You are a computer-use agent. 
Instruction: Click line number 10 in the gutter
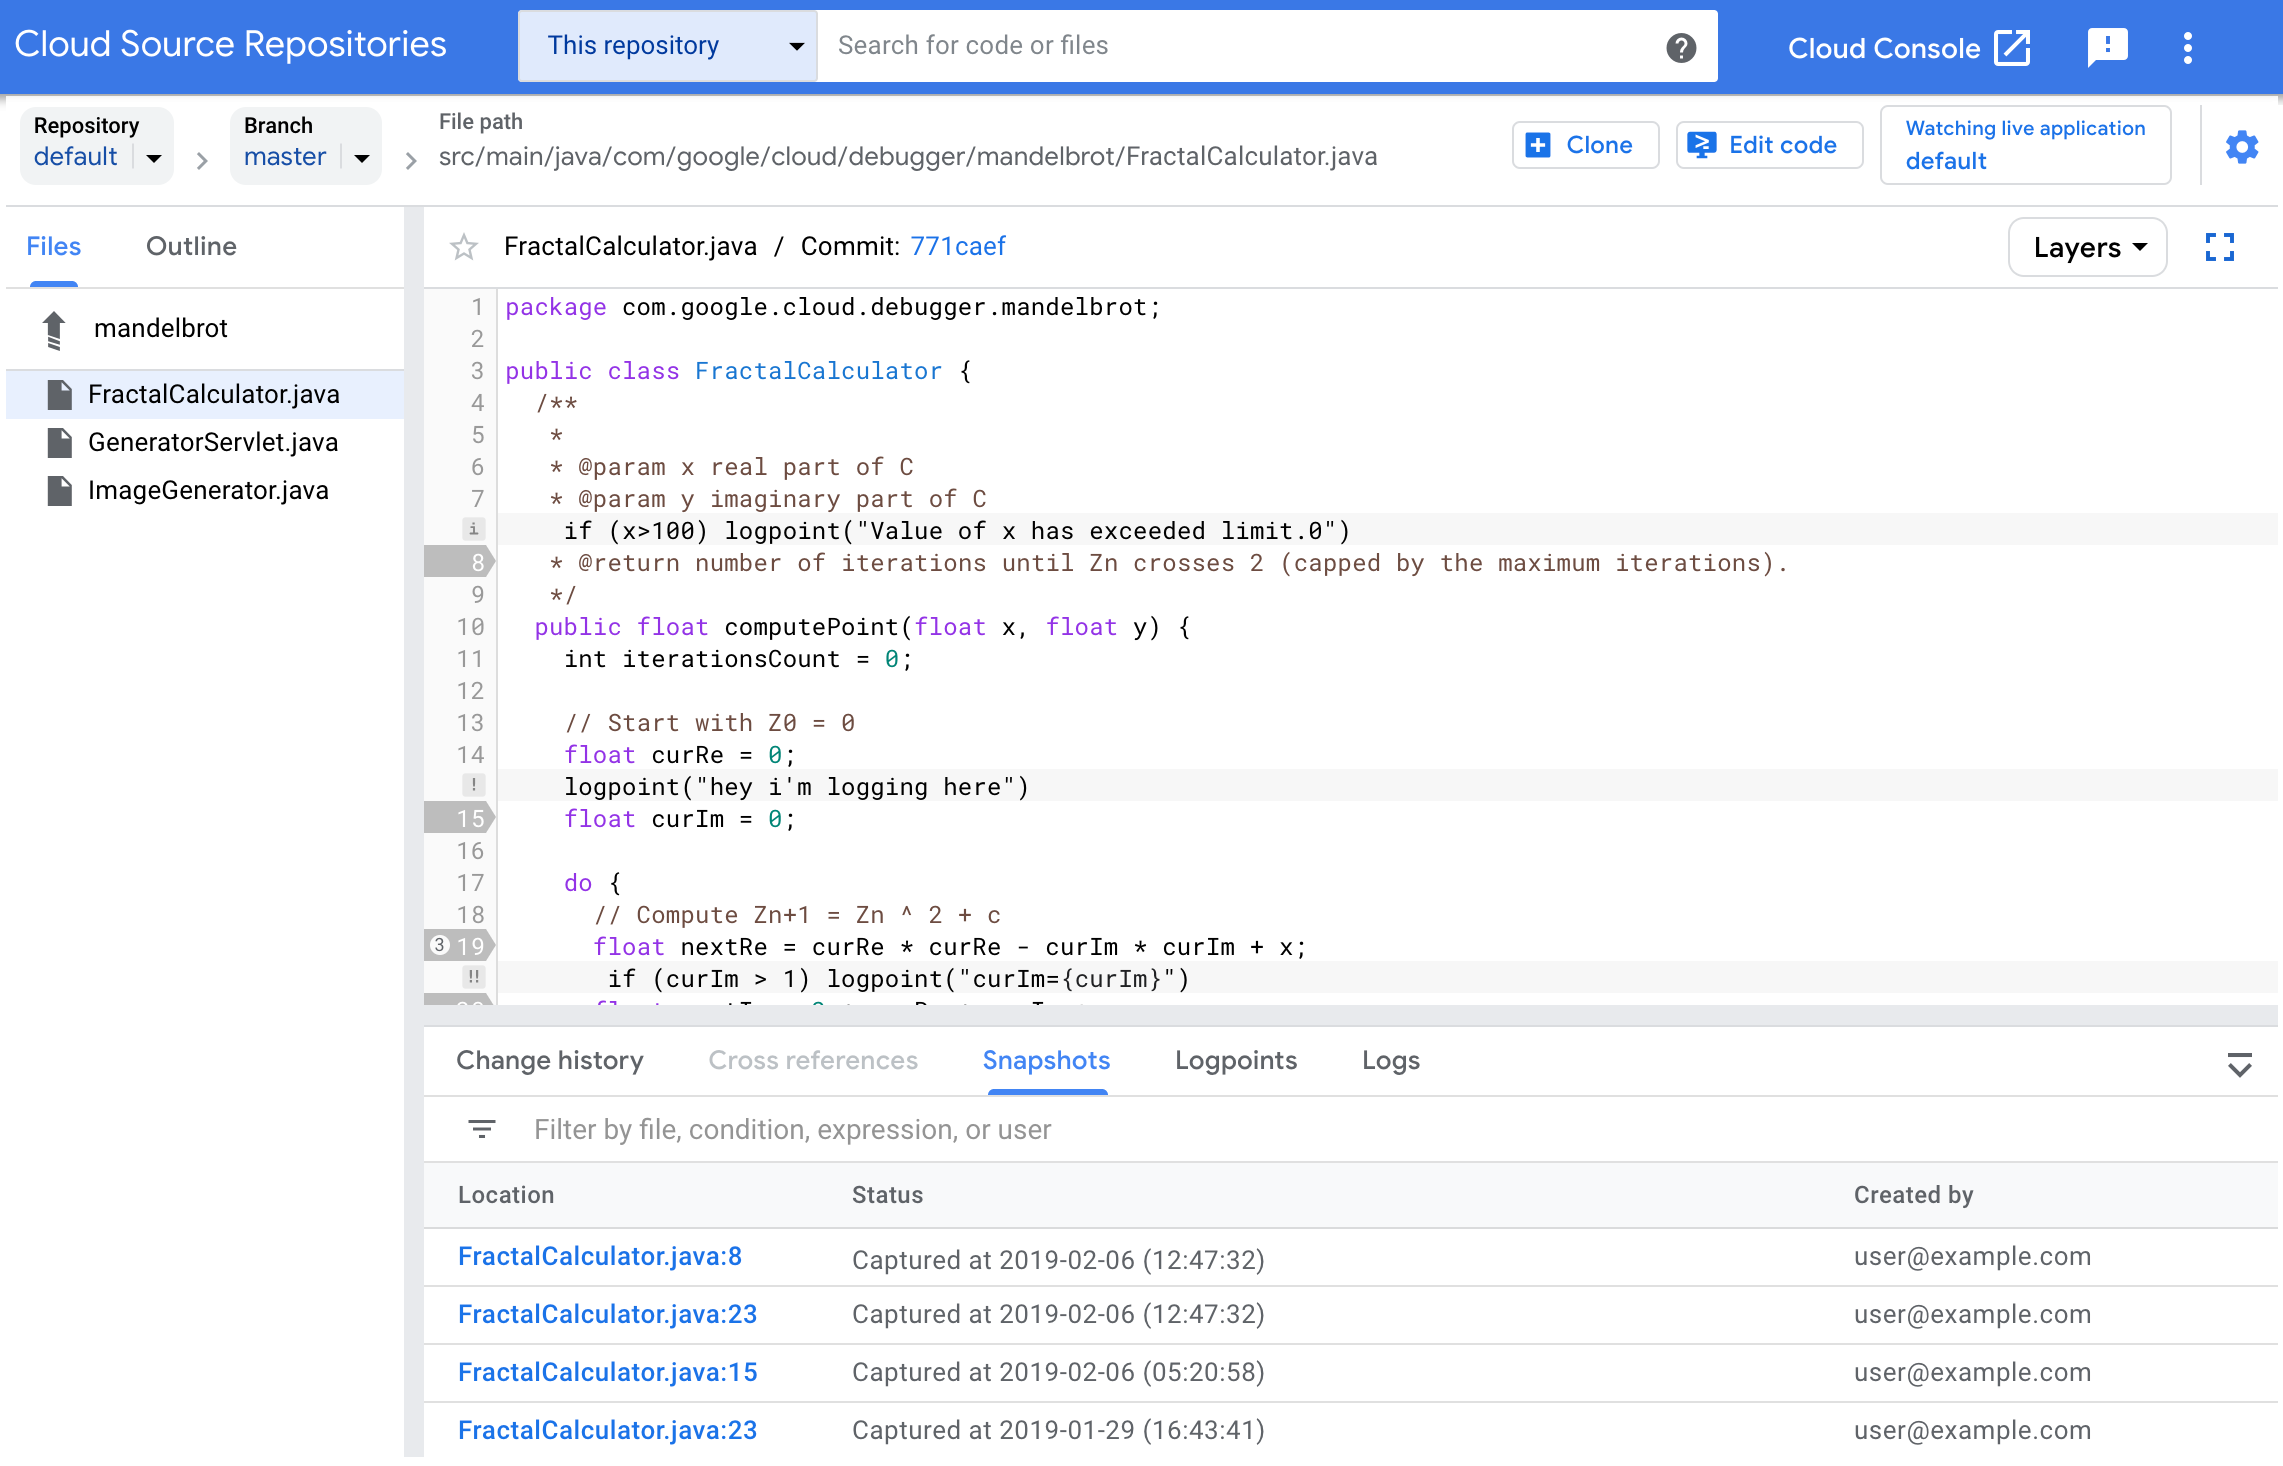pyautogui.click(x=470, y=627)
